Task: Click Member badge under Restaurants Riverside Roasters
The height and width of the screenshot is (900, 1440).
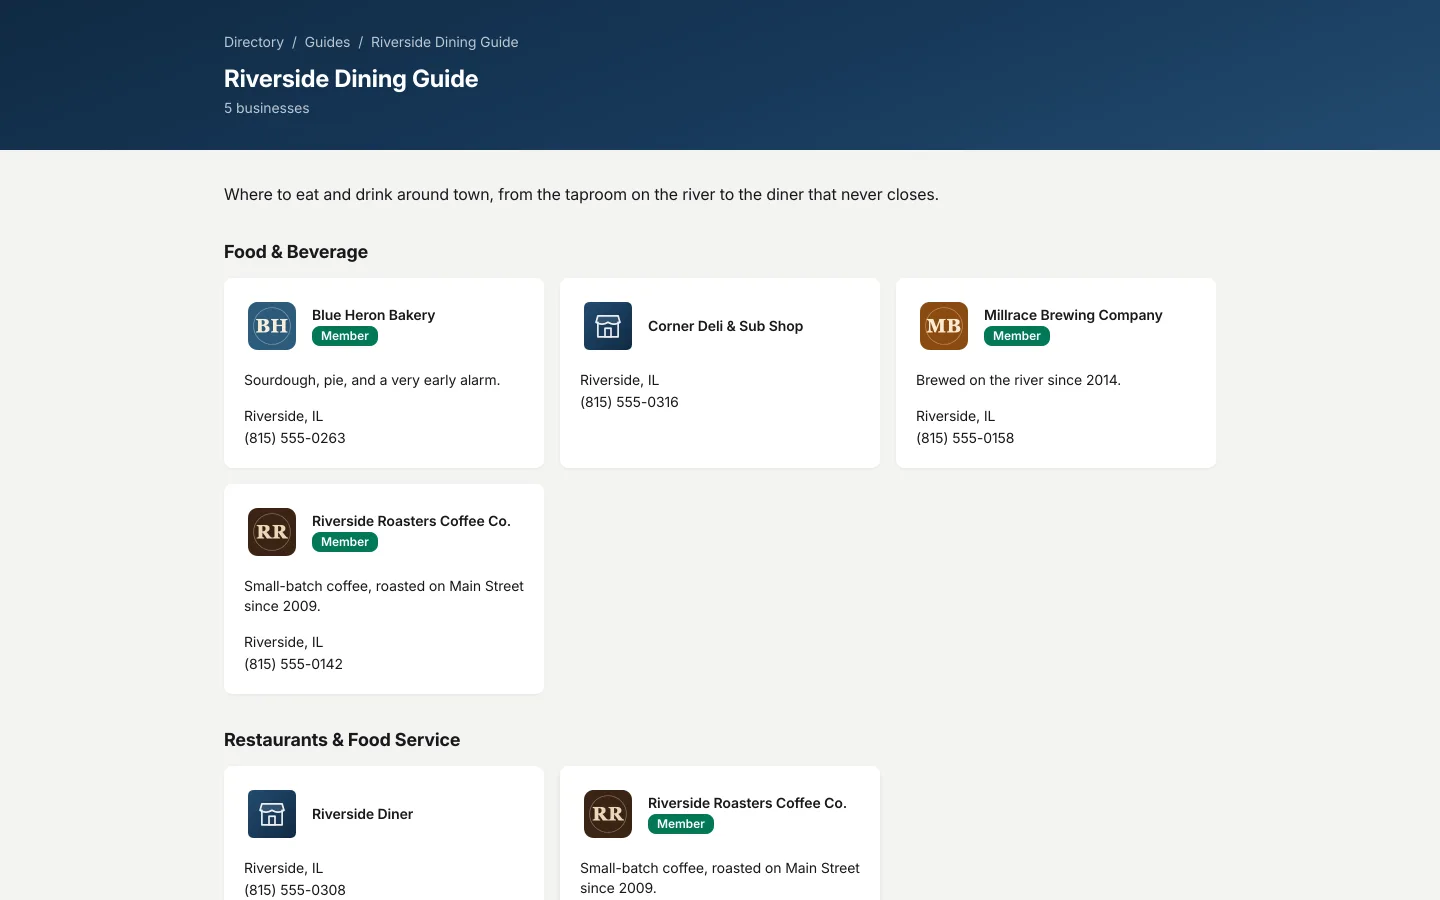Action: pyautogui.click(x=681, y=824)
